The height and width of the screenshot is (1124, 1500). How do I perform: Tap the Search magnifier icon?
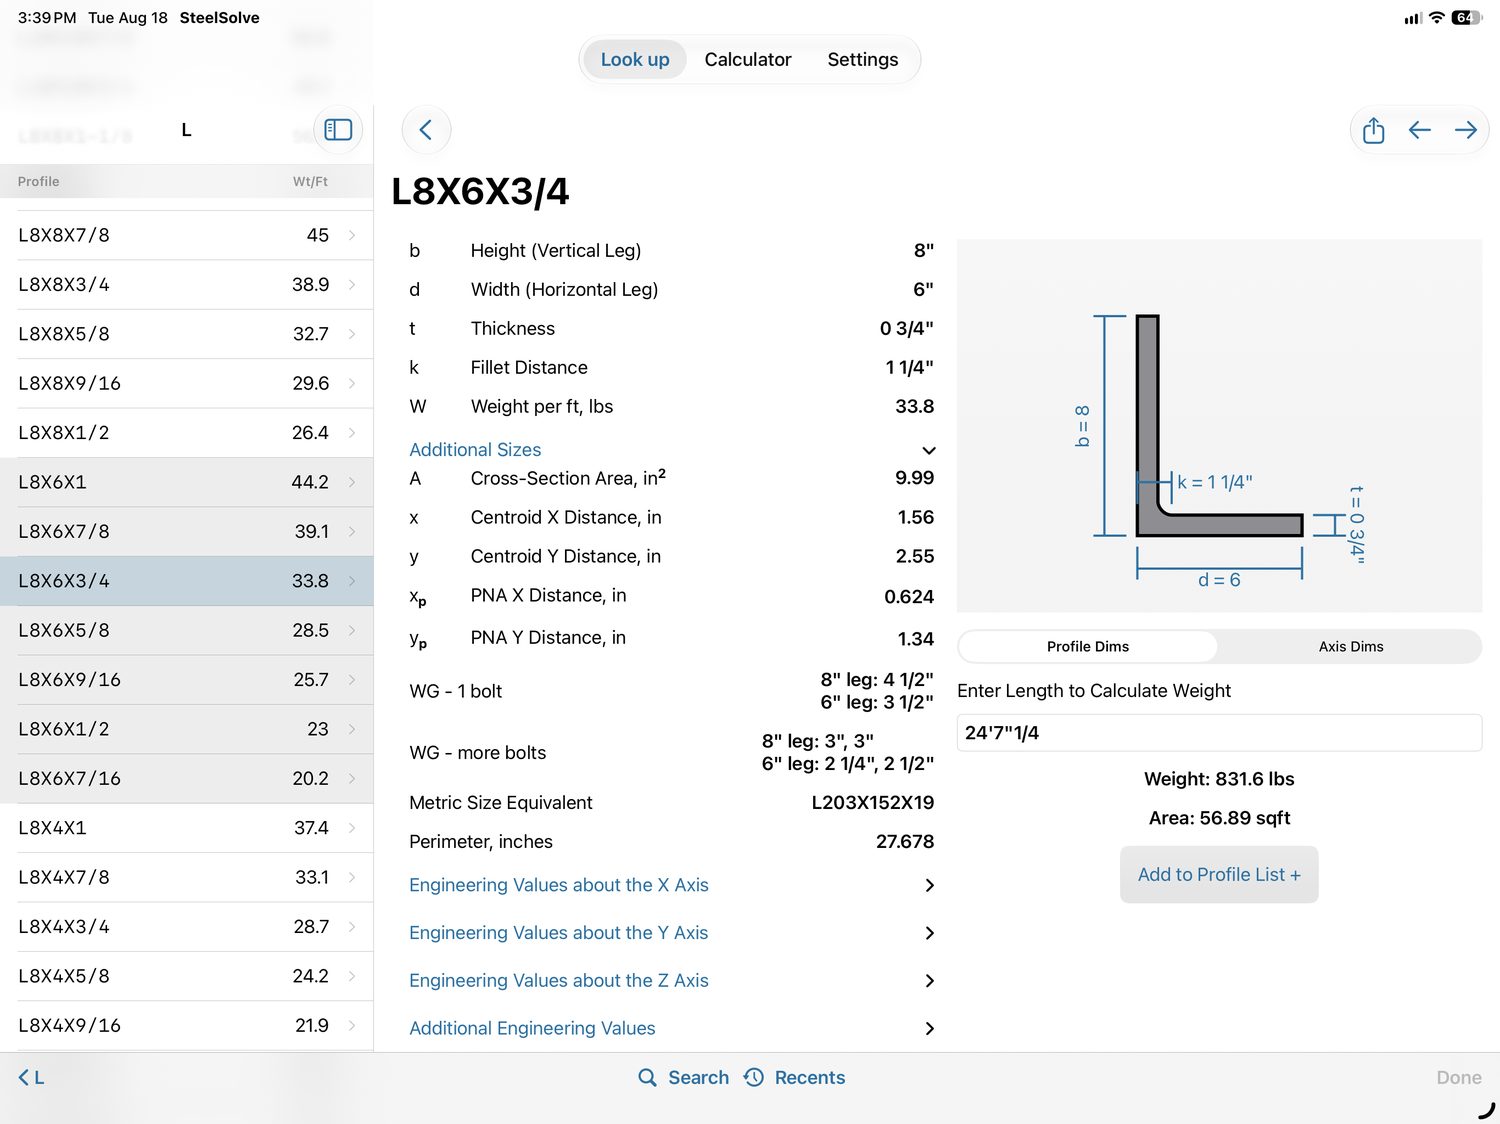tap(648, 1077)
